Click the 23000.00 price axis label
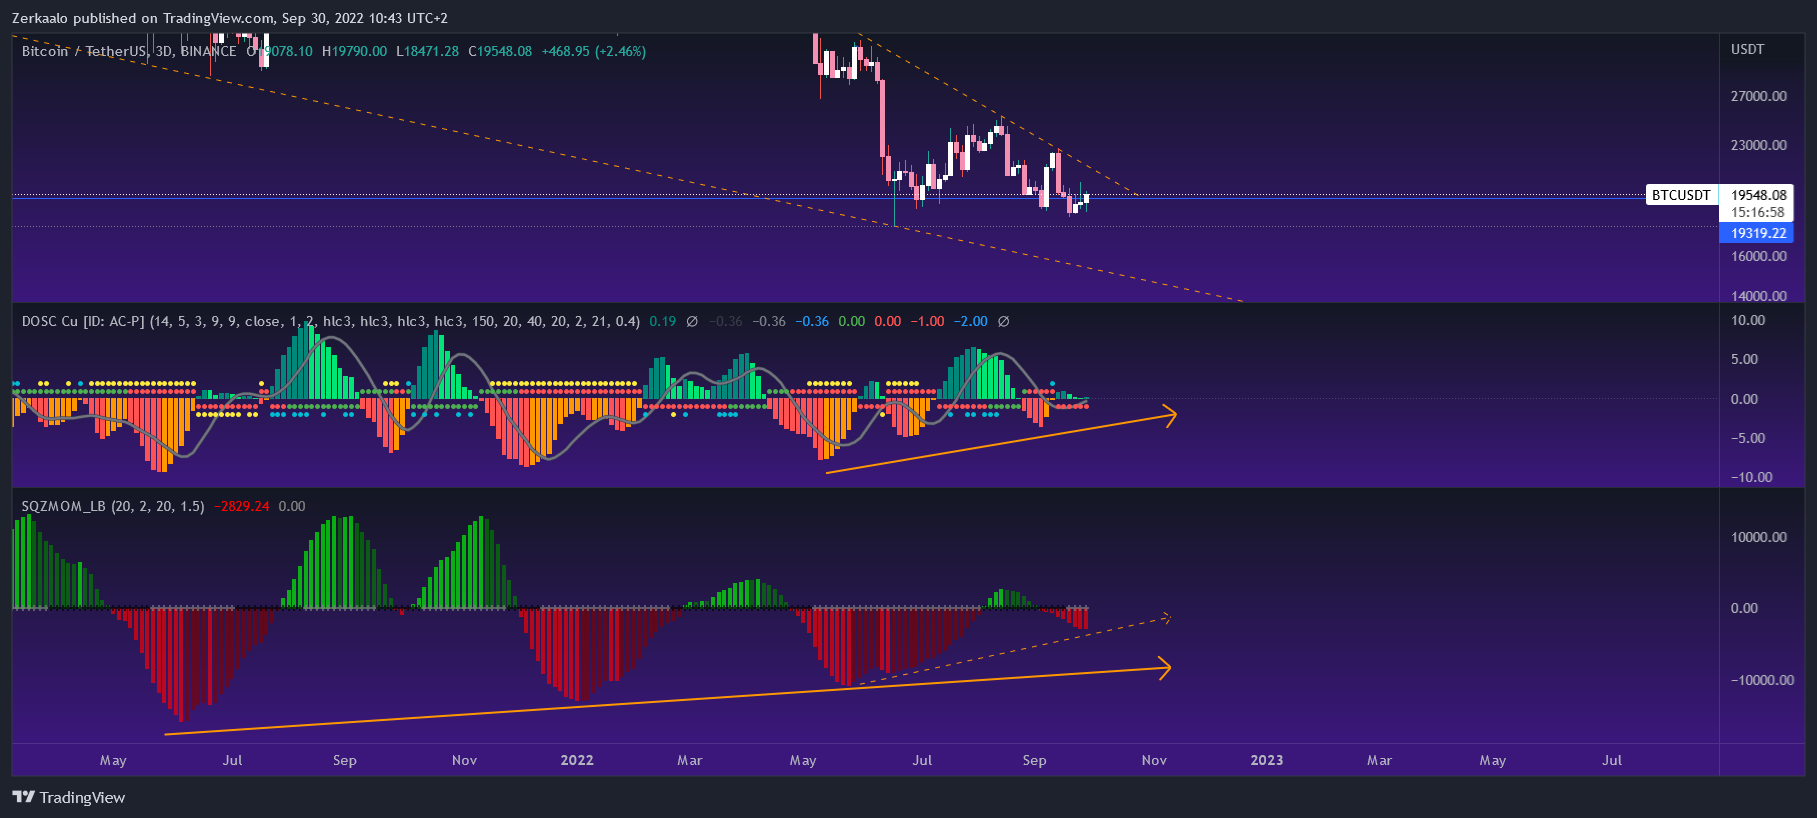This screenshot has height=818, width=1817. pyautogui.click(x=1759, y=145)
